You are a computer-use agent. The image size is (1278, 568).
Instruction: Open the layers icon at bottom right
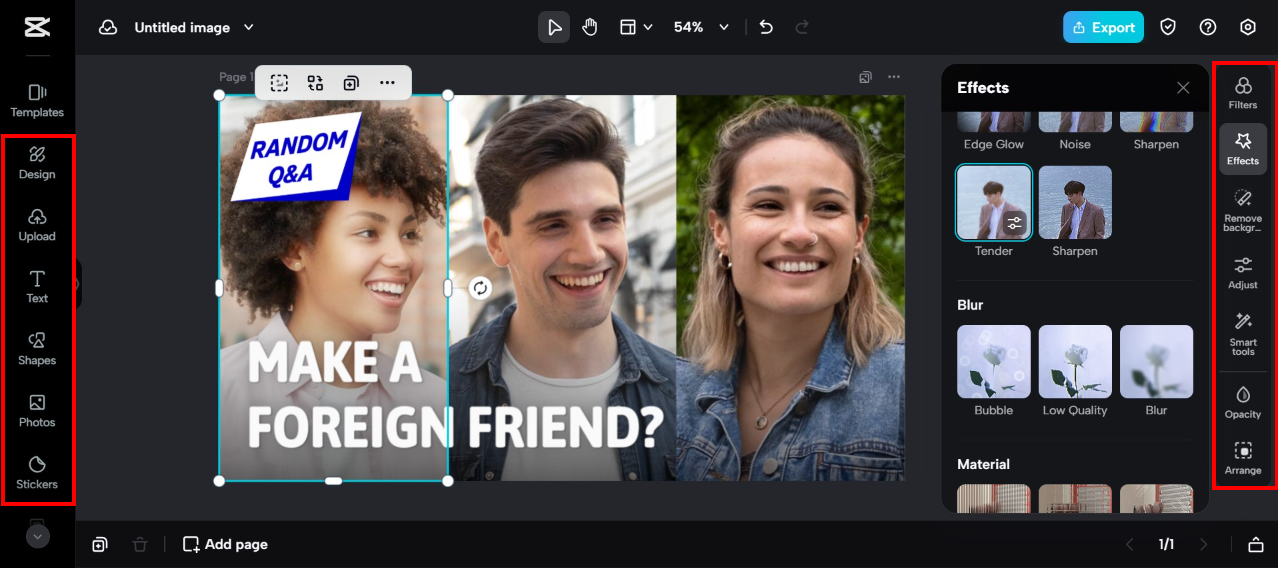[1256, 544]
